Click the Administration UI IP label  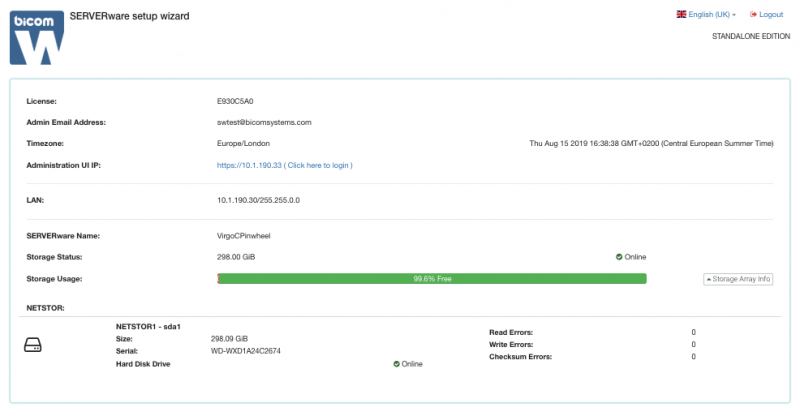63,165
